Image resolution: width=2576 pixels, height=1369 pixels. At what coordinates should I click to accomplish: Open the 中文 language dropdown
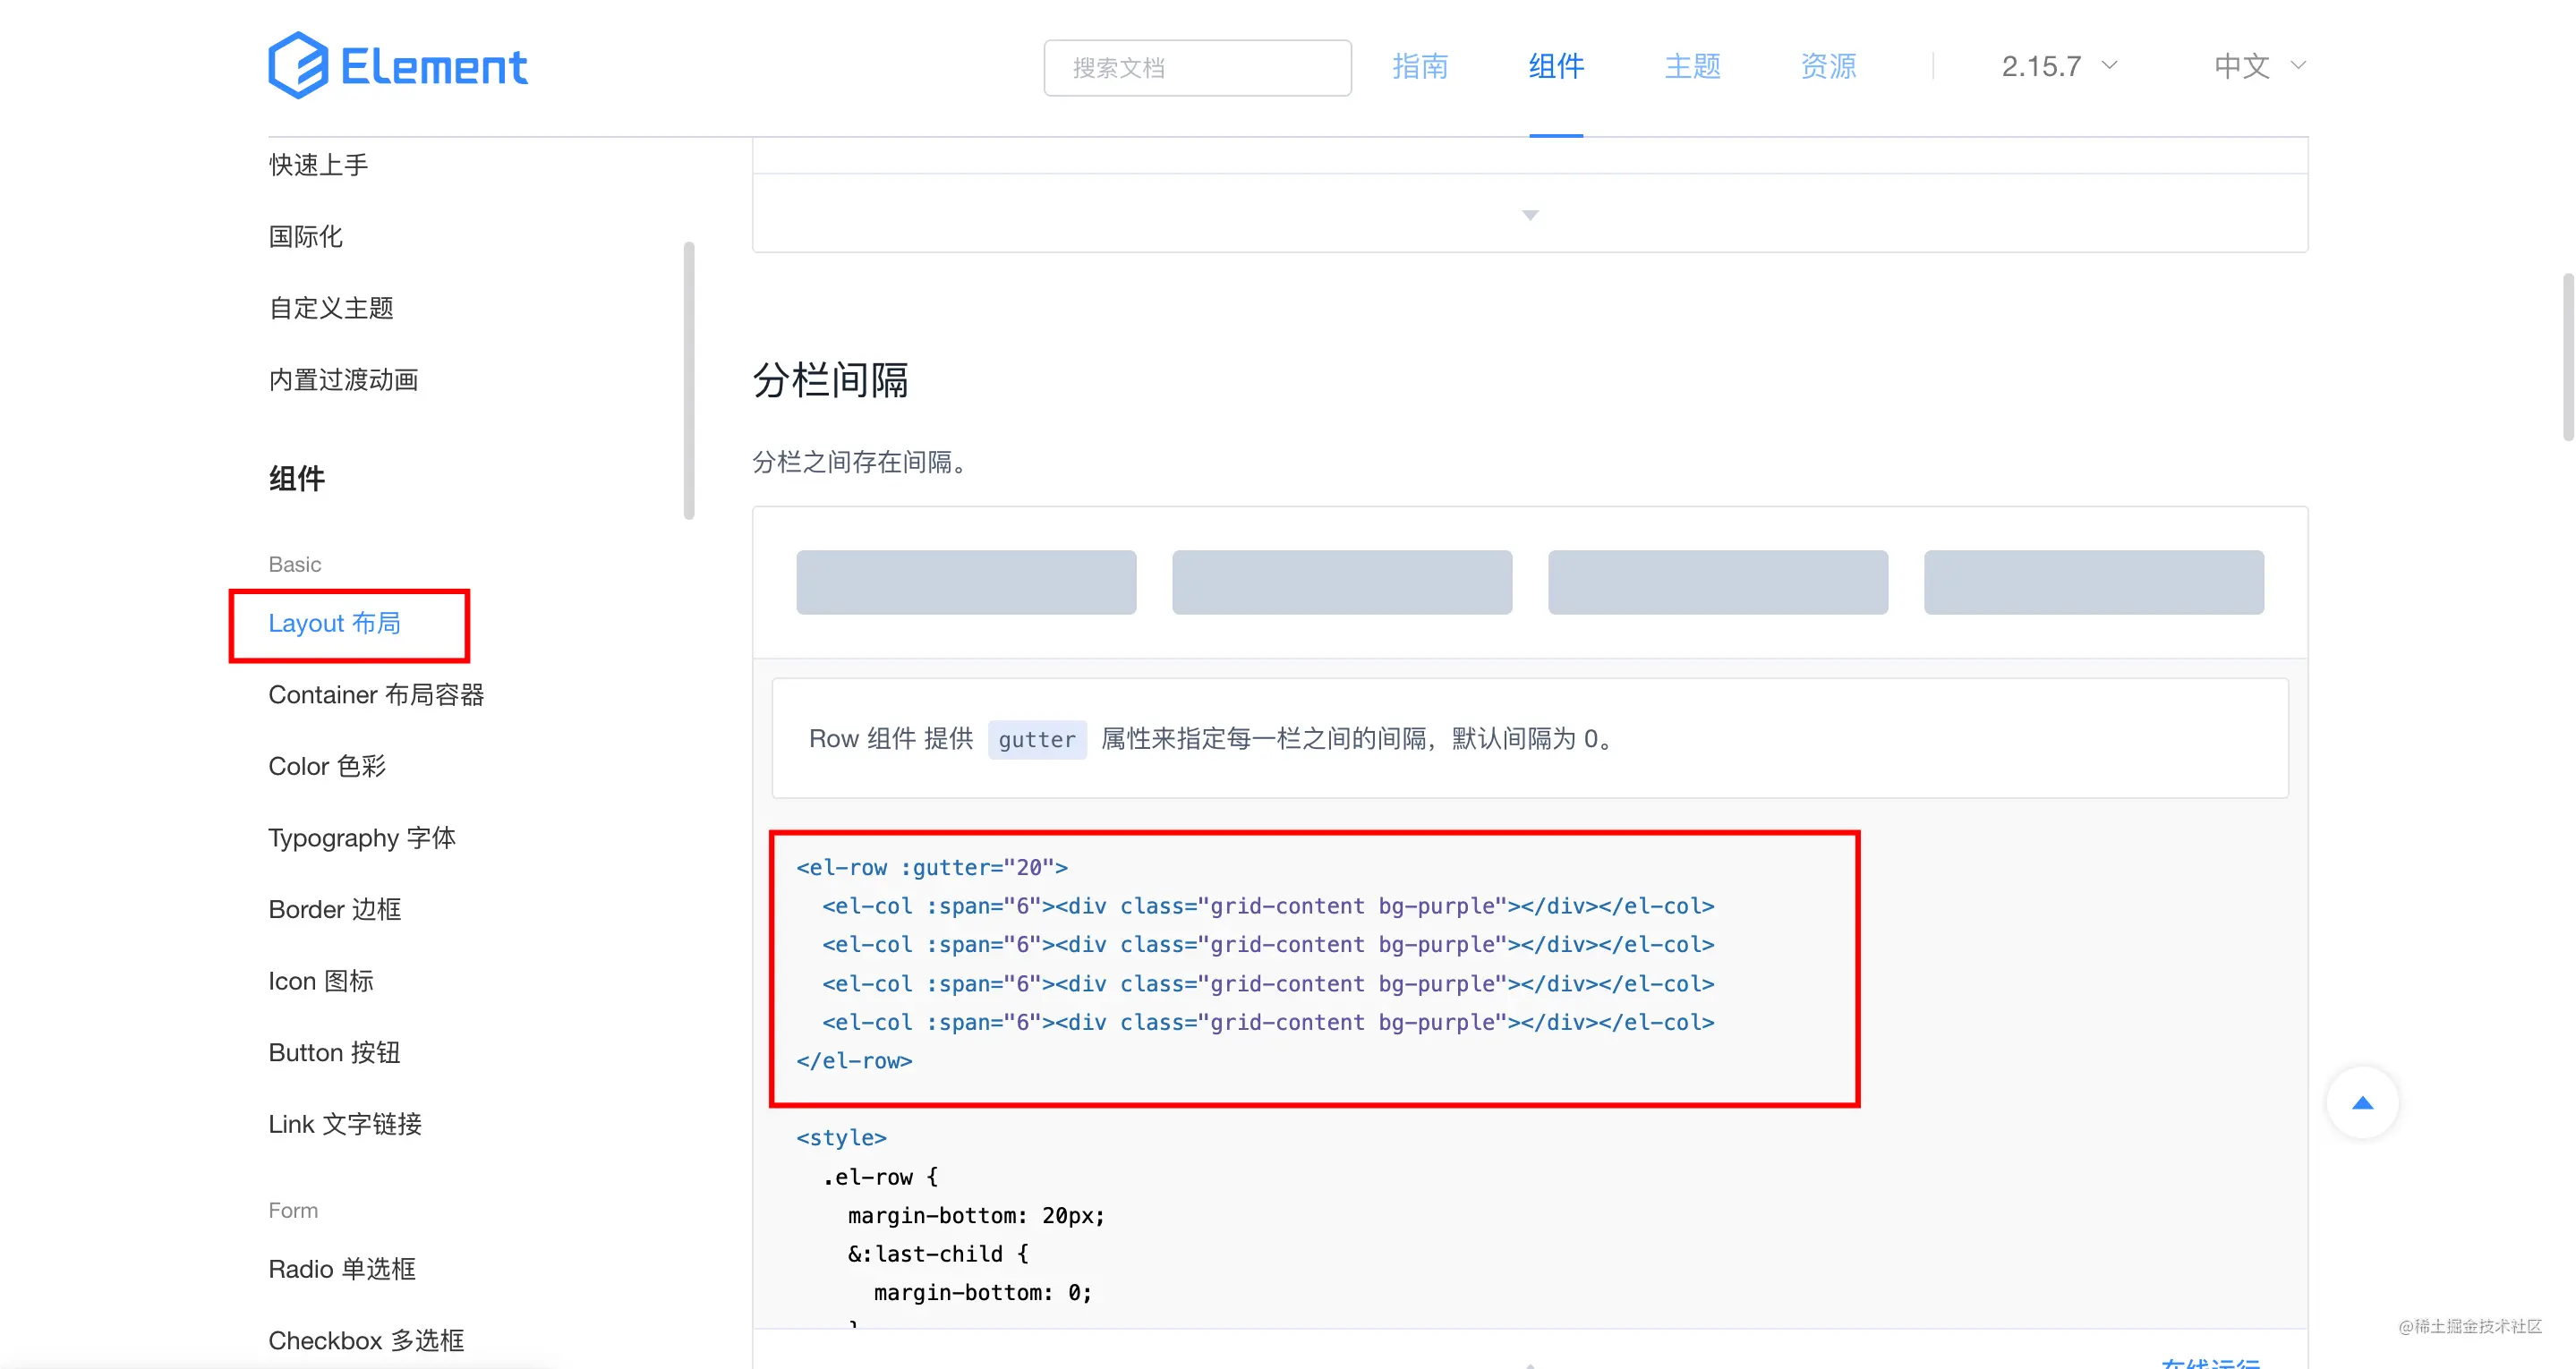tap(2258, 66)
